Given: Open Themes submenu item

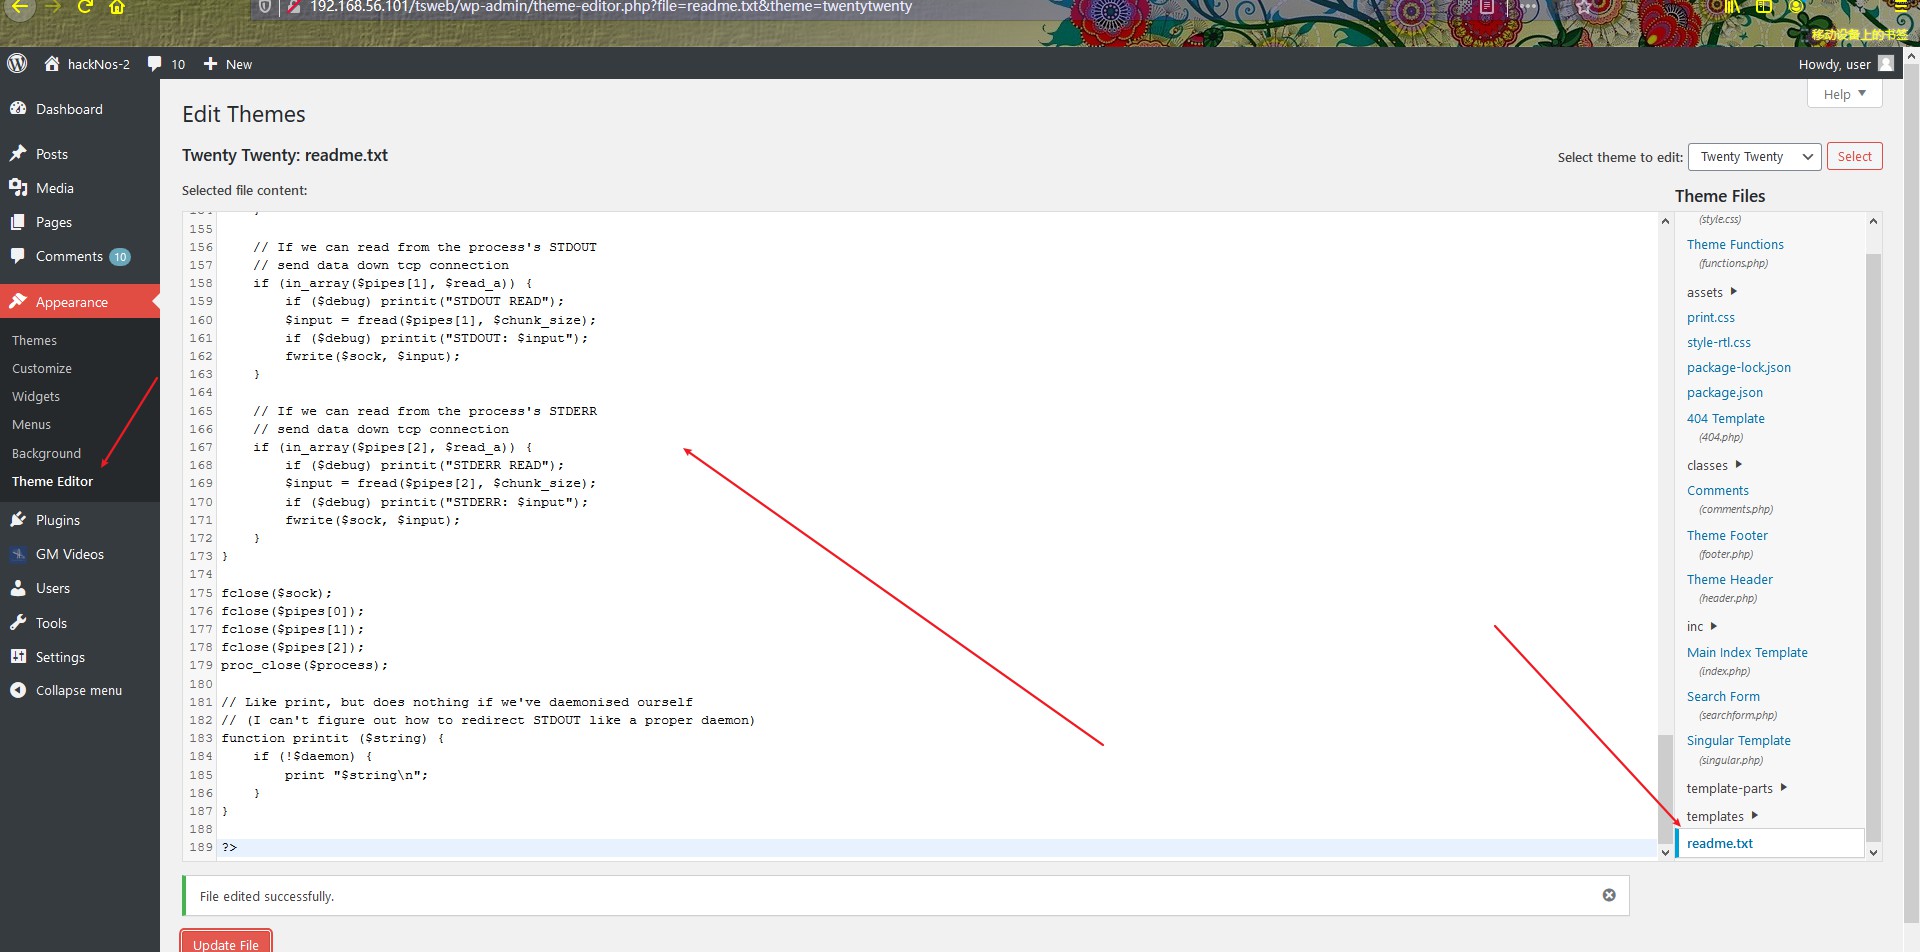Looking at the screenshot, I should pyautogui.click(x=34, y=340).
